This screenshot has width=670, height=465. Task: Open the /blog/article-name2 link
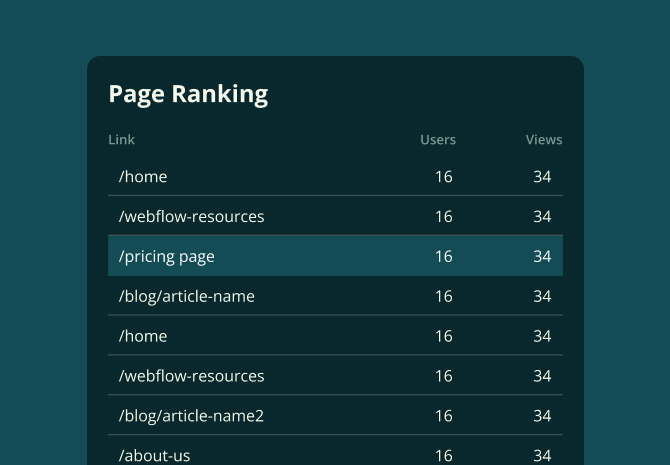coord(191,416)
